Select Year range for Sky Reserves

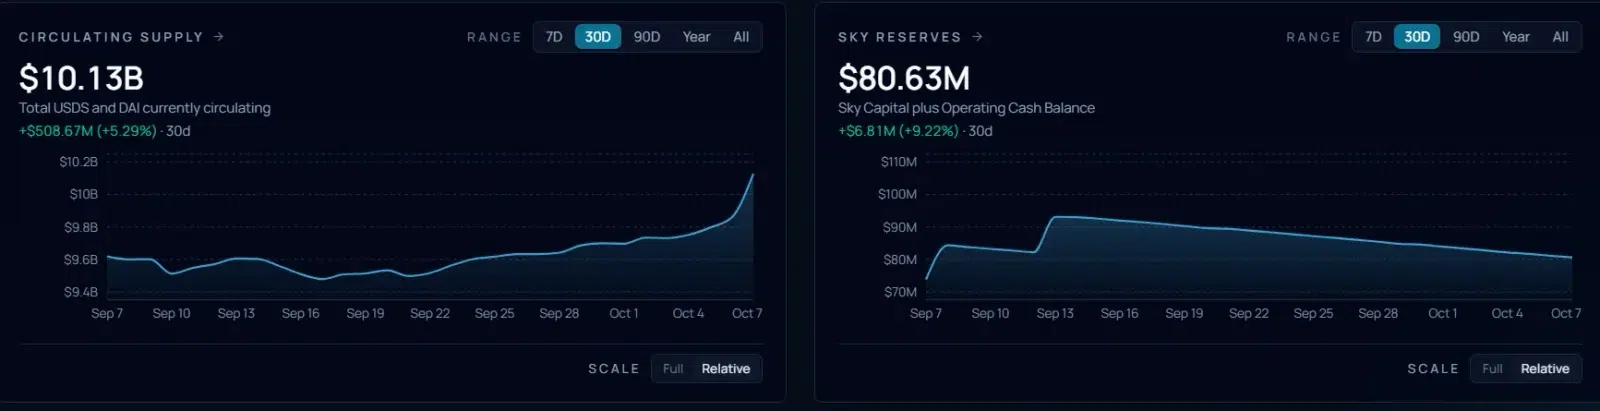(1515, 37)
